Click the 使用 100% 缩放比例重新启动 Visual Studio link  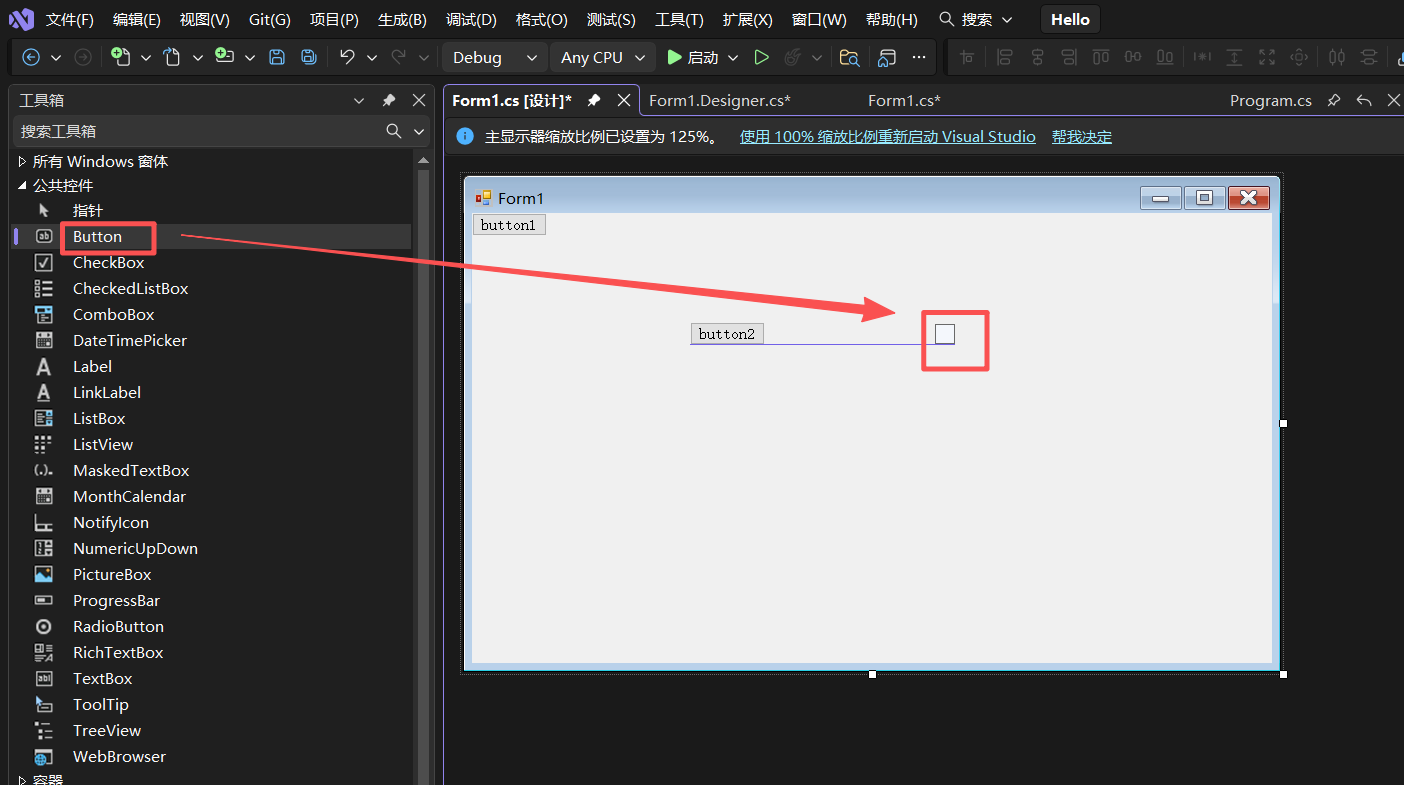coord(888,136)
